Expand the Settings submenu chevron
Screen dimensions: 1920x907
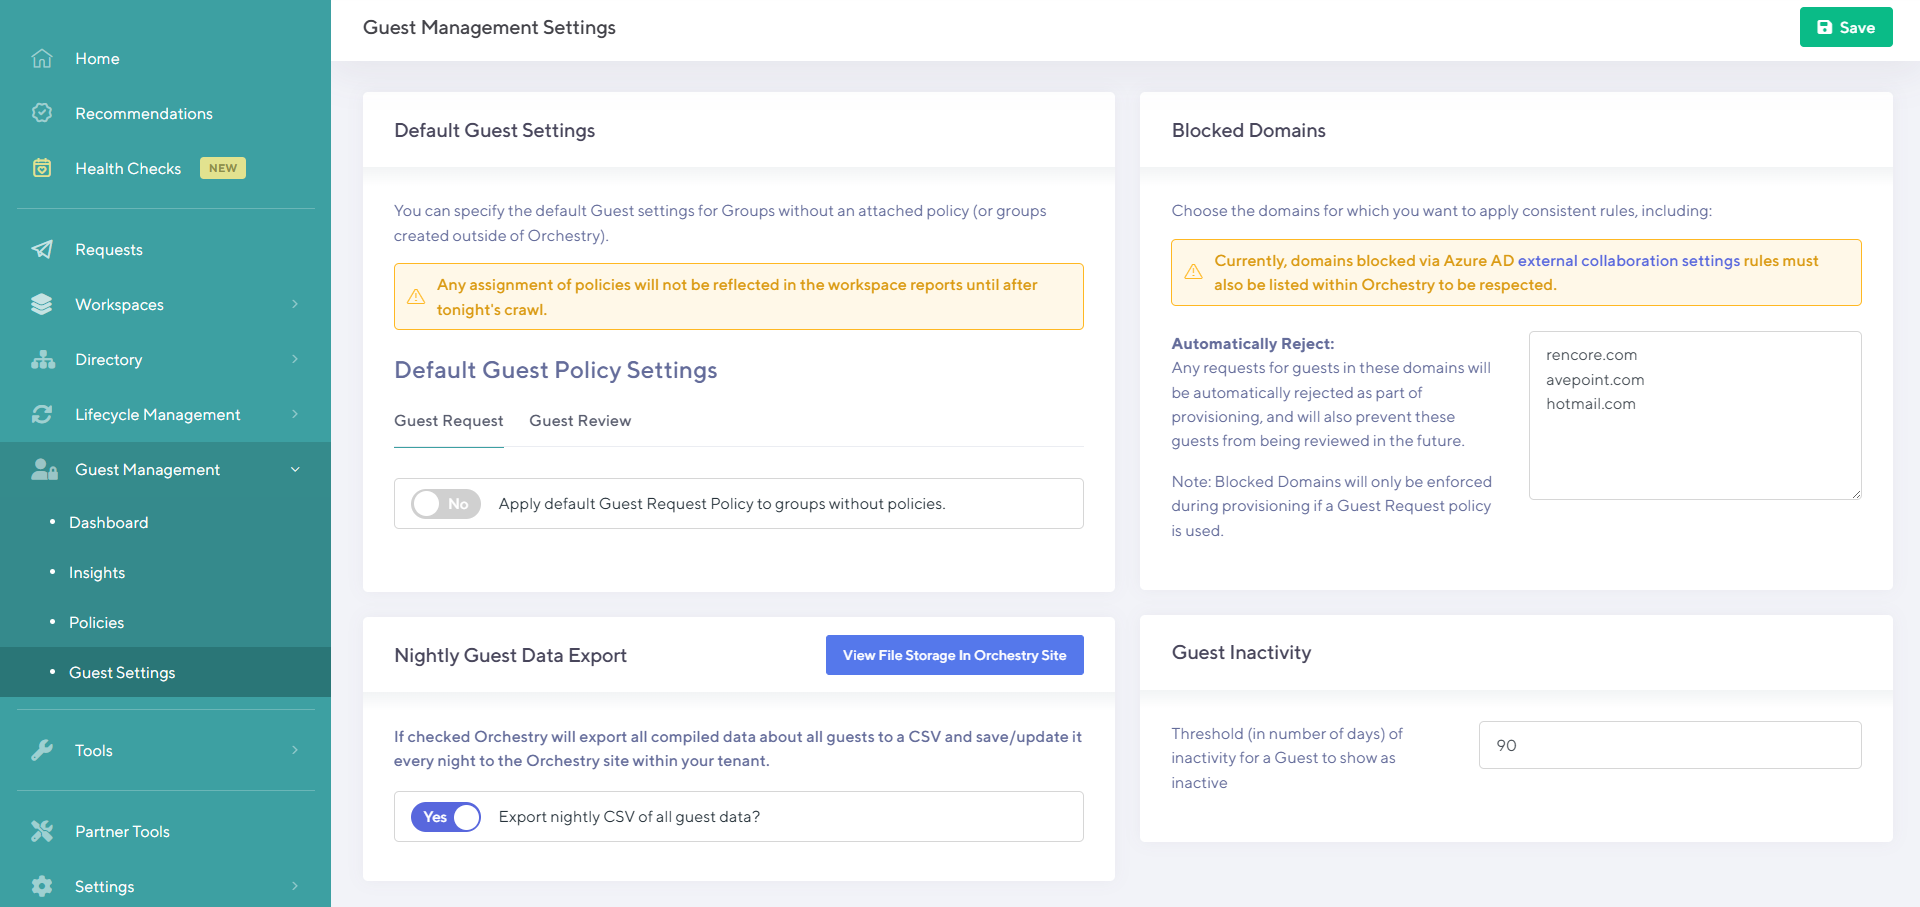click(295, 887)
